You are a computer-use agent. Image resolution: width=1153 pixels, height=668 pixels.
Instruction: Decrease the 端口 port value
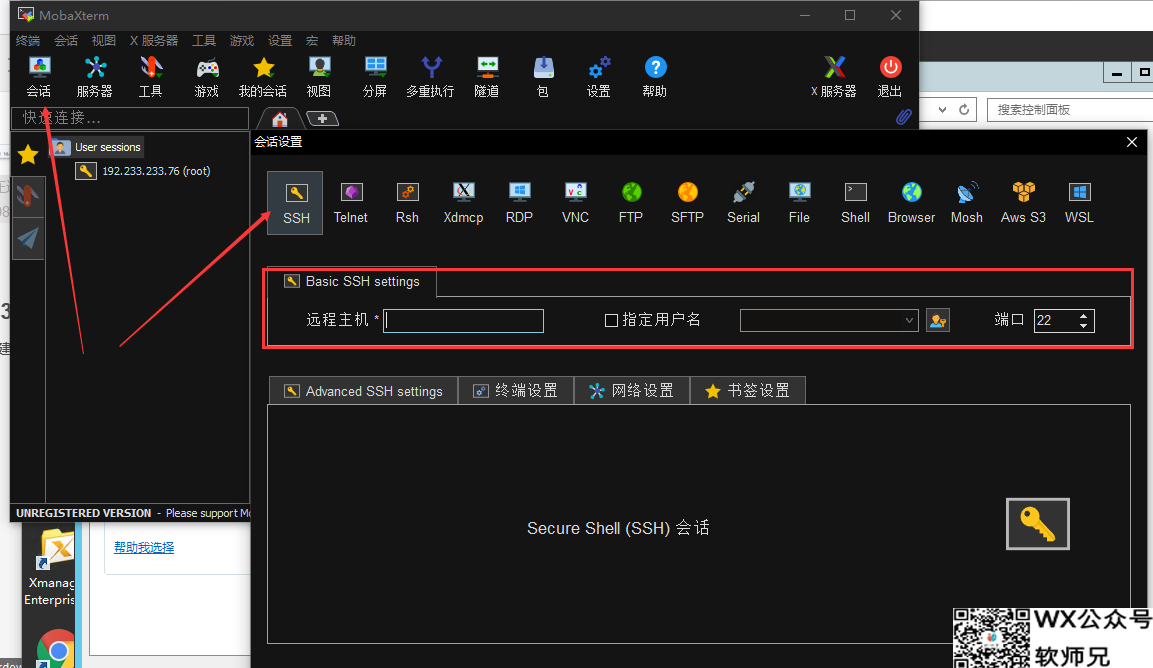pos(1084,325)
